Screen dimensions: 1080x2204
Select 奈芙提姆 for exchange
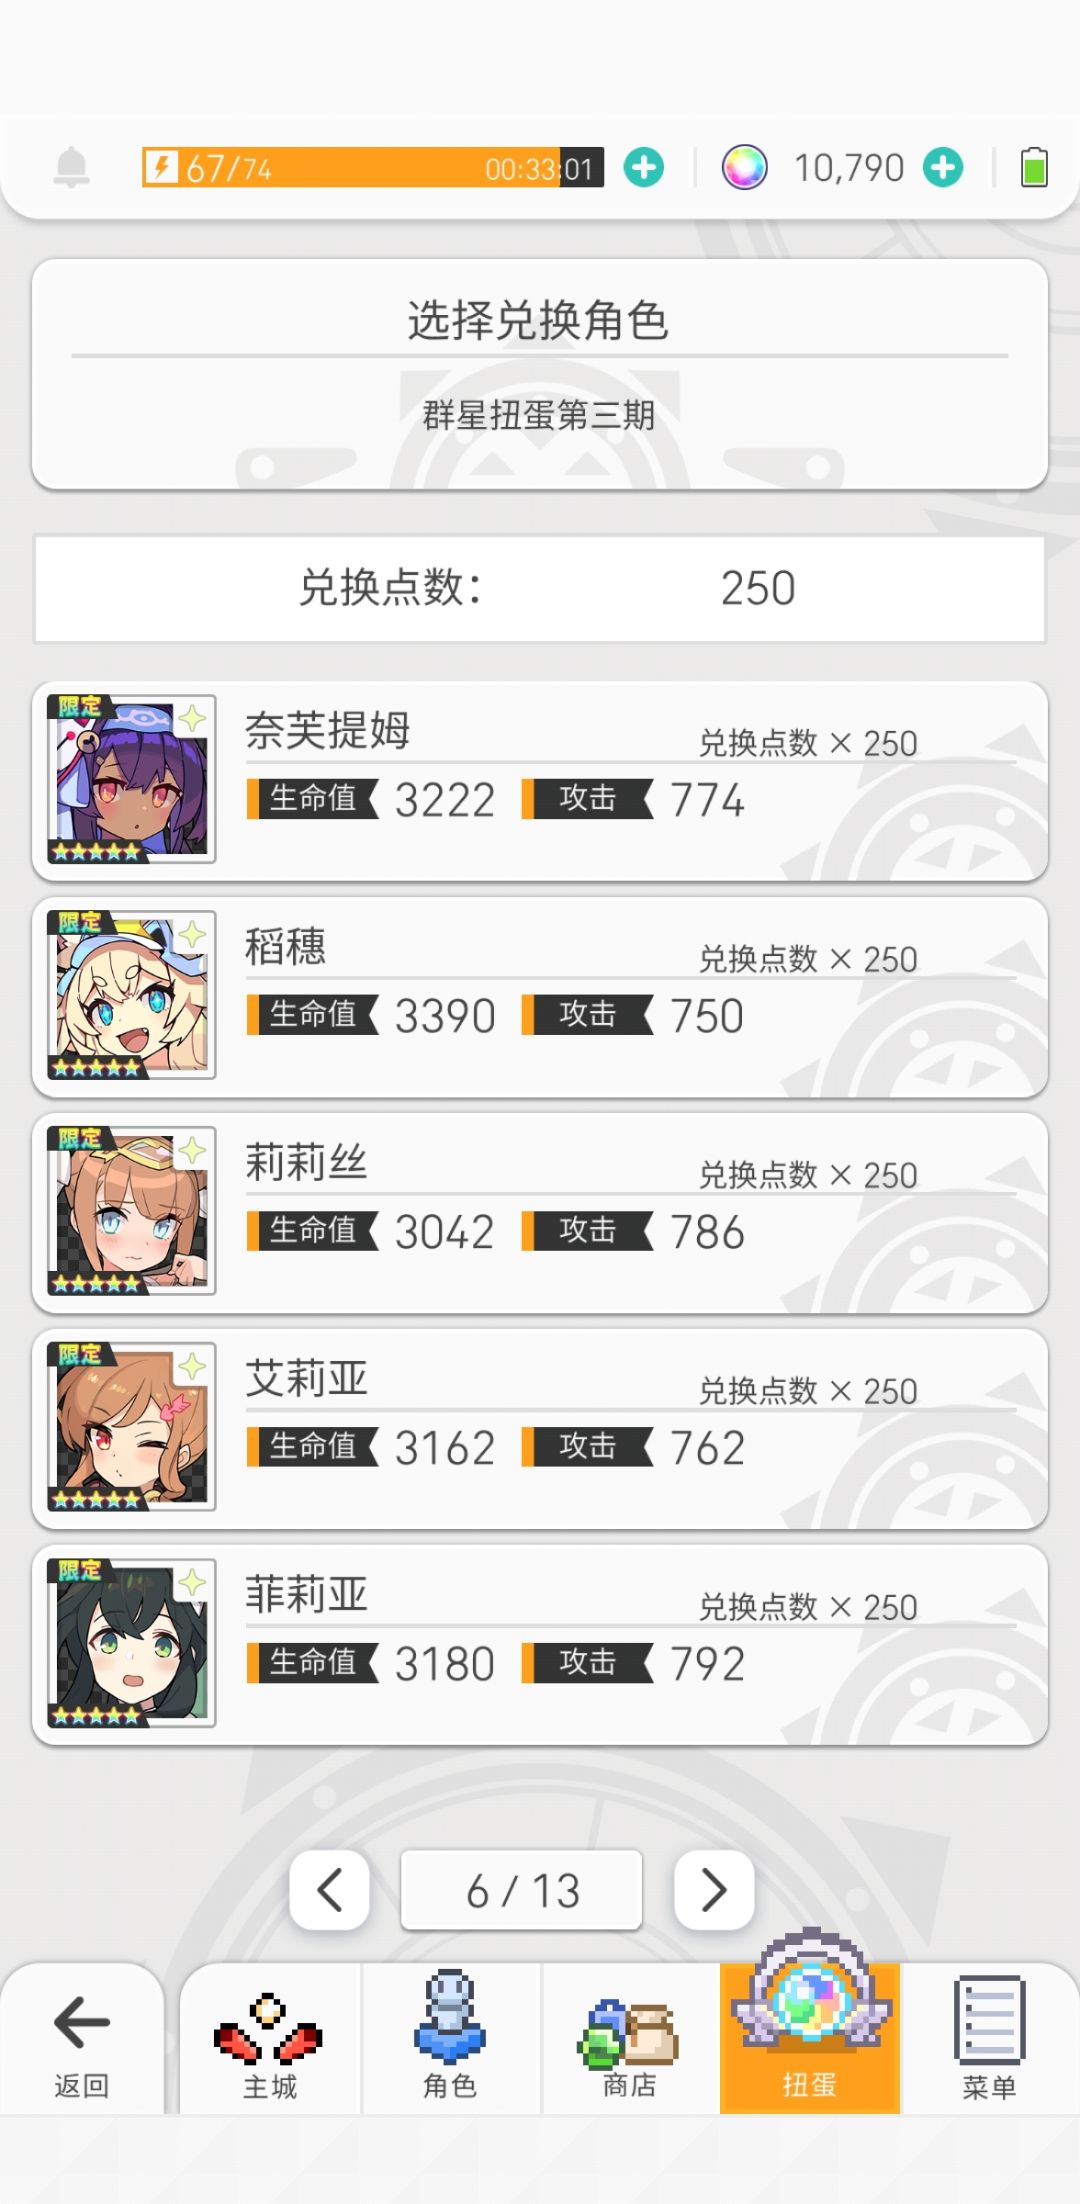(540, 781)
